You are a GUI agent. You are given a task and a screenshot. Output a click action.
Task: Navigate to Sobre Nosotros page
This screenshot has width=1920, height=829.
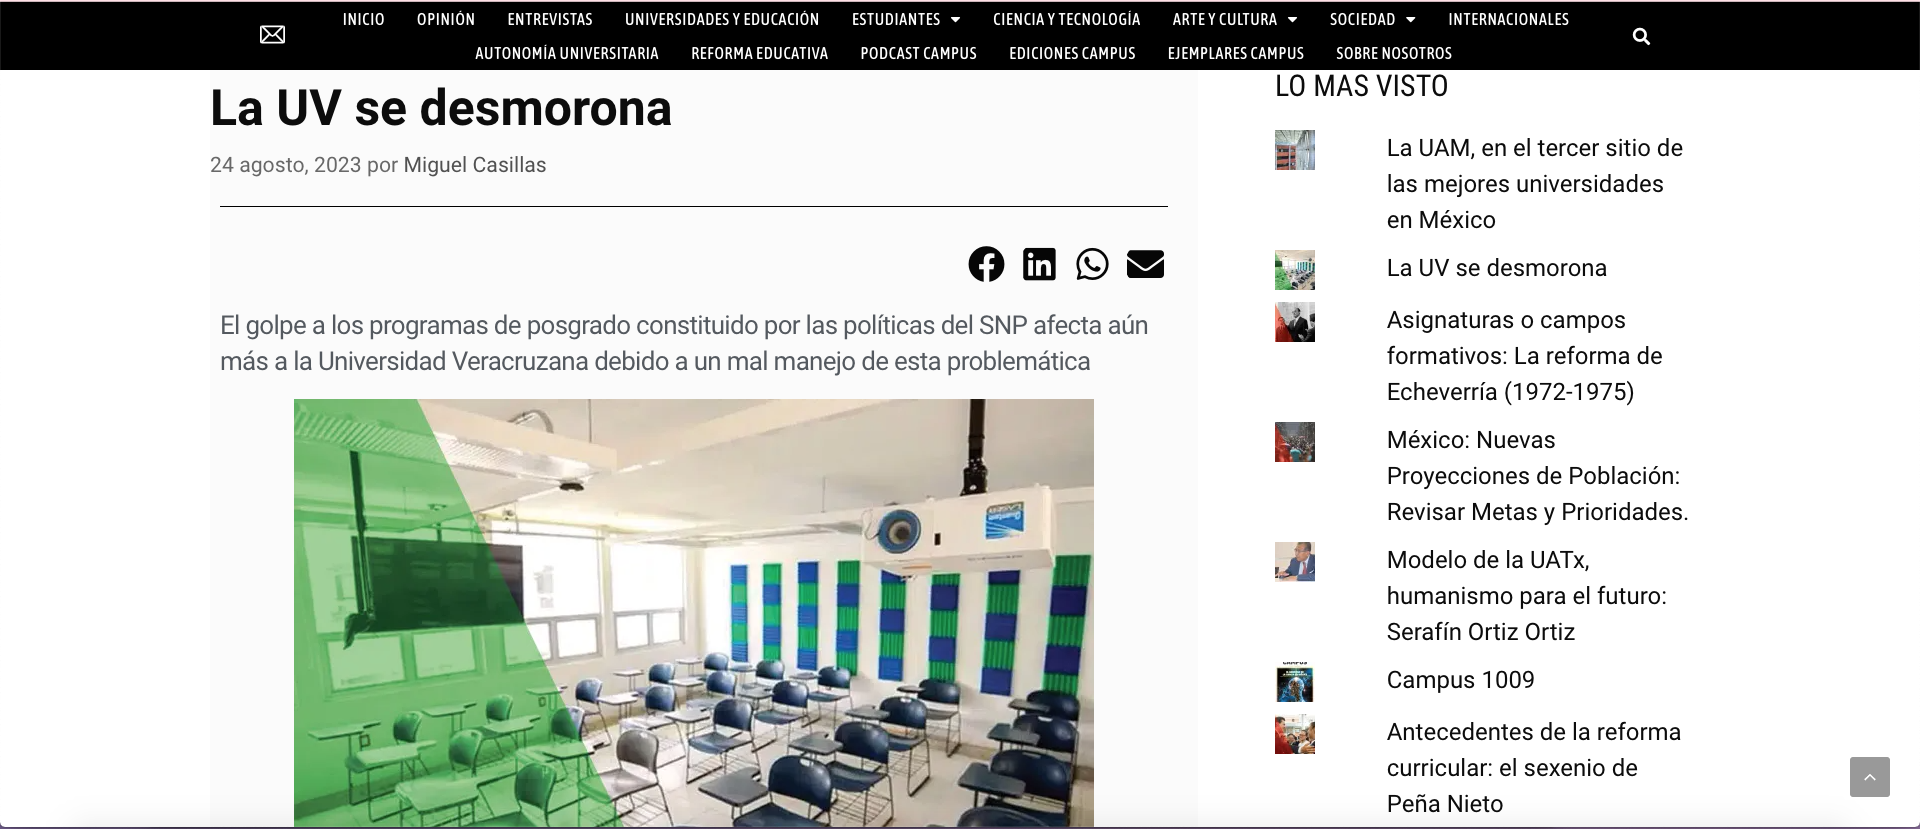(x=1394, y=53)
